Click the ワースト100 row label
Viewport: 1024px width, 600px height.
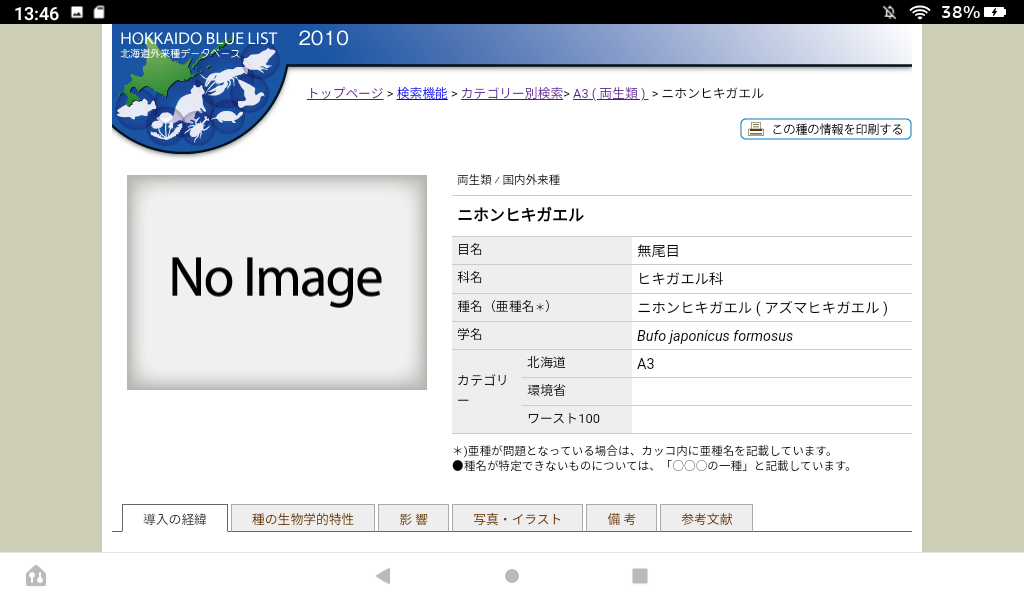click(564, 418)
